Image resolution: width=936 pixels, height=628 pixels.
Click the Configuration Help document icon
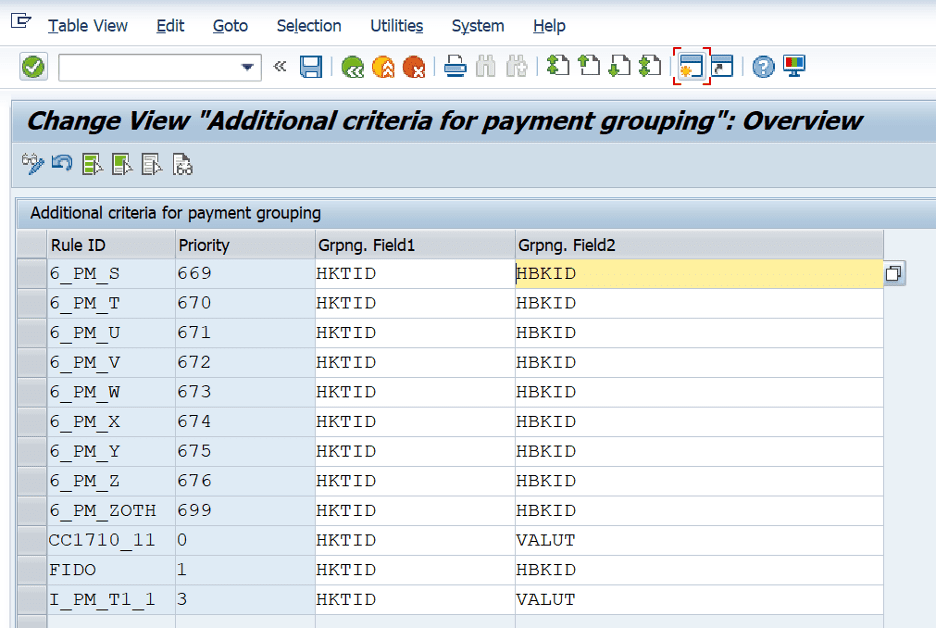tap(182, 164)
